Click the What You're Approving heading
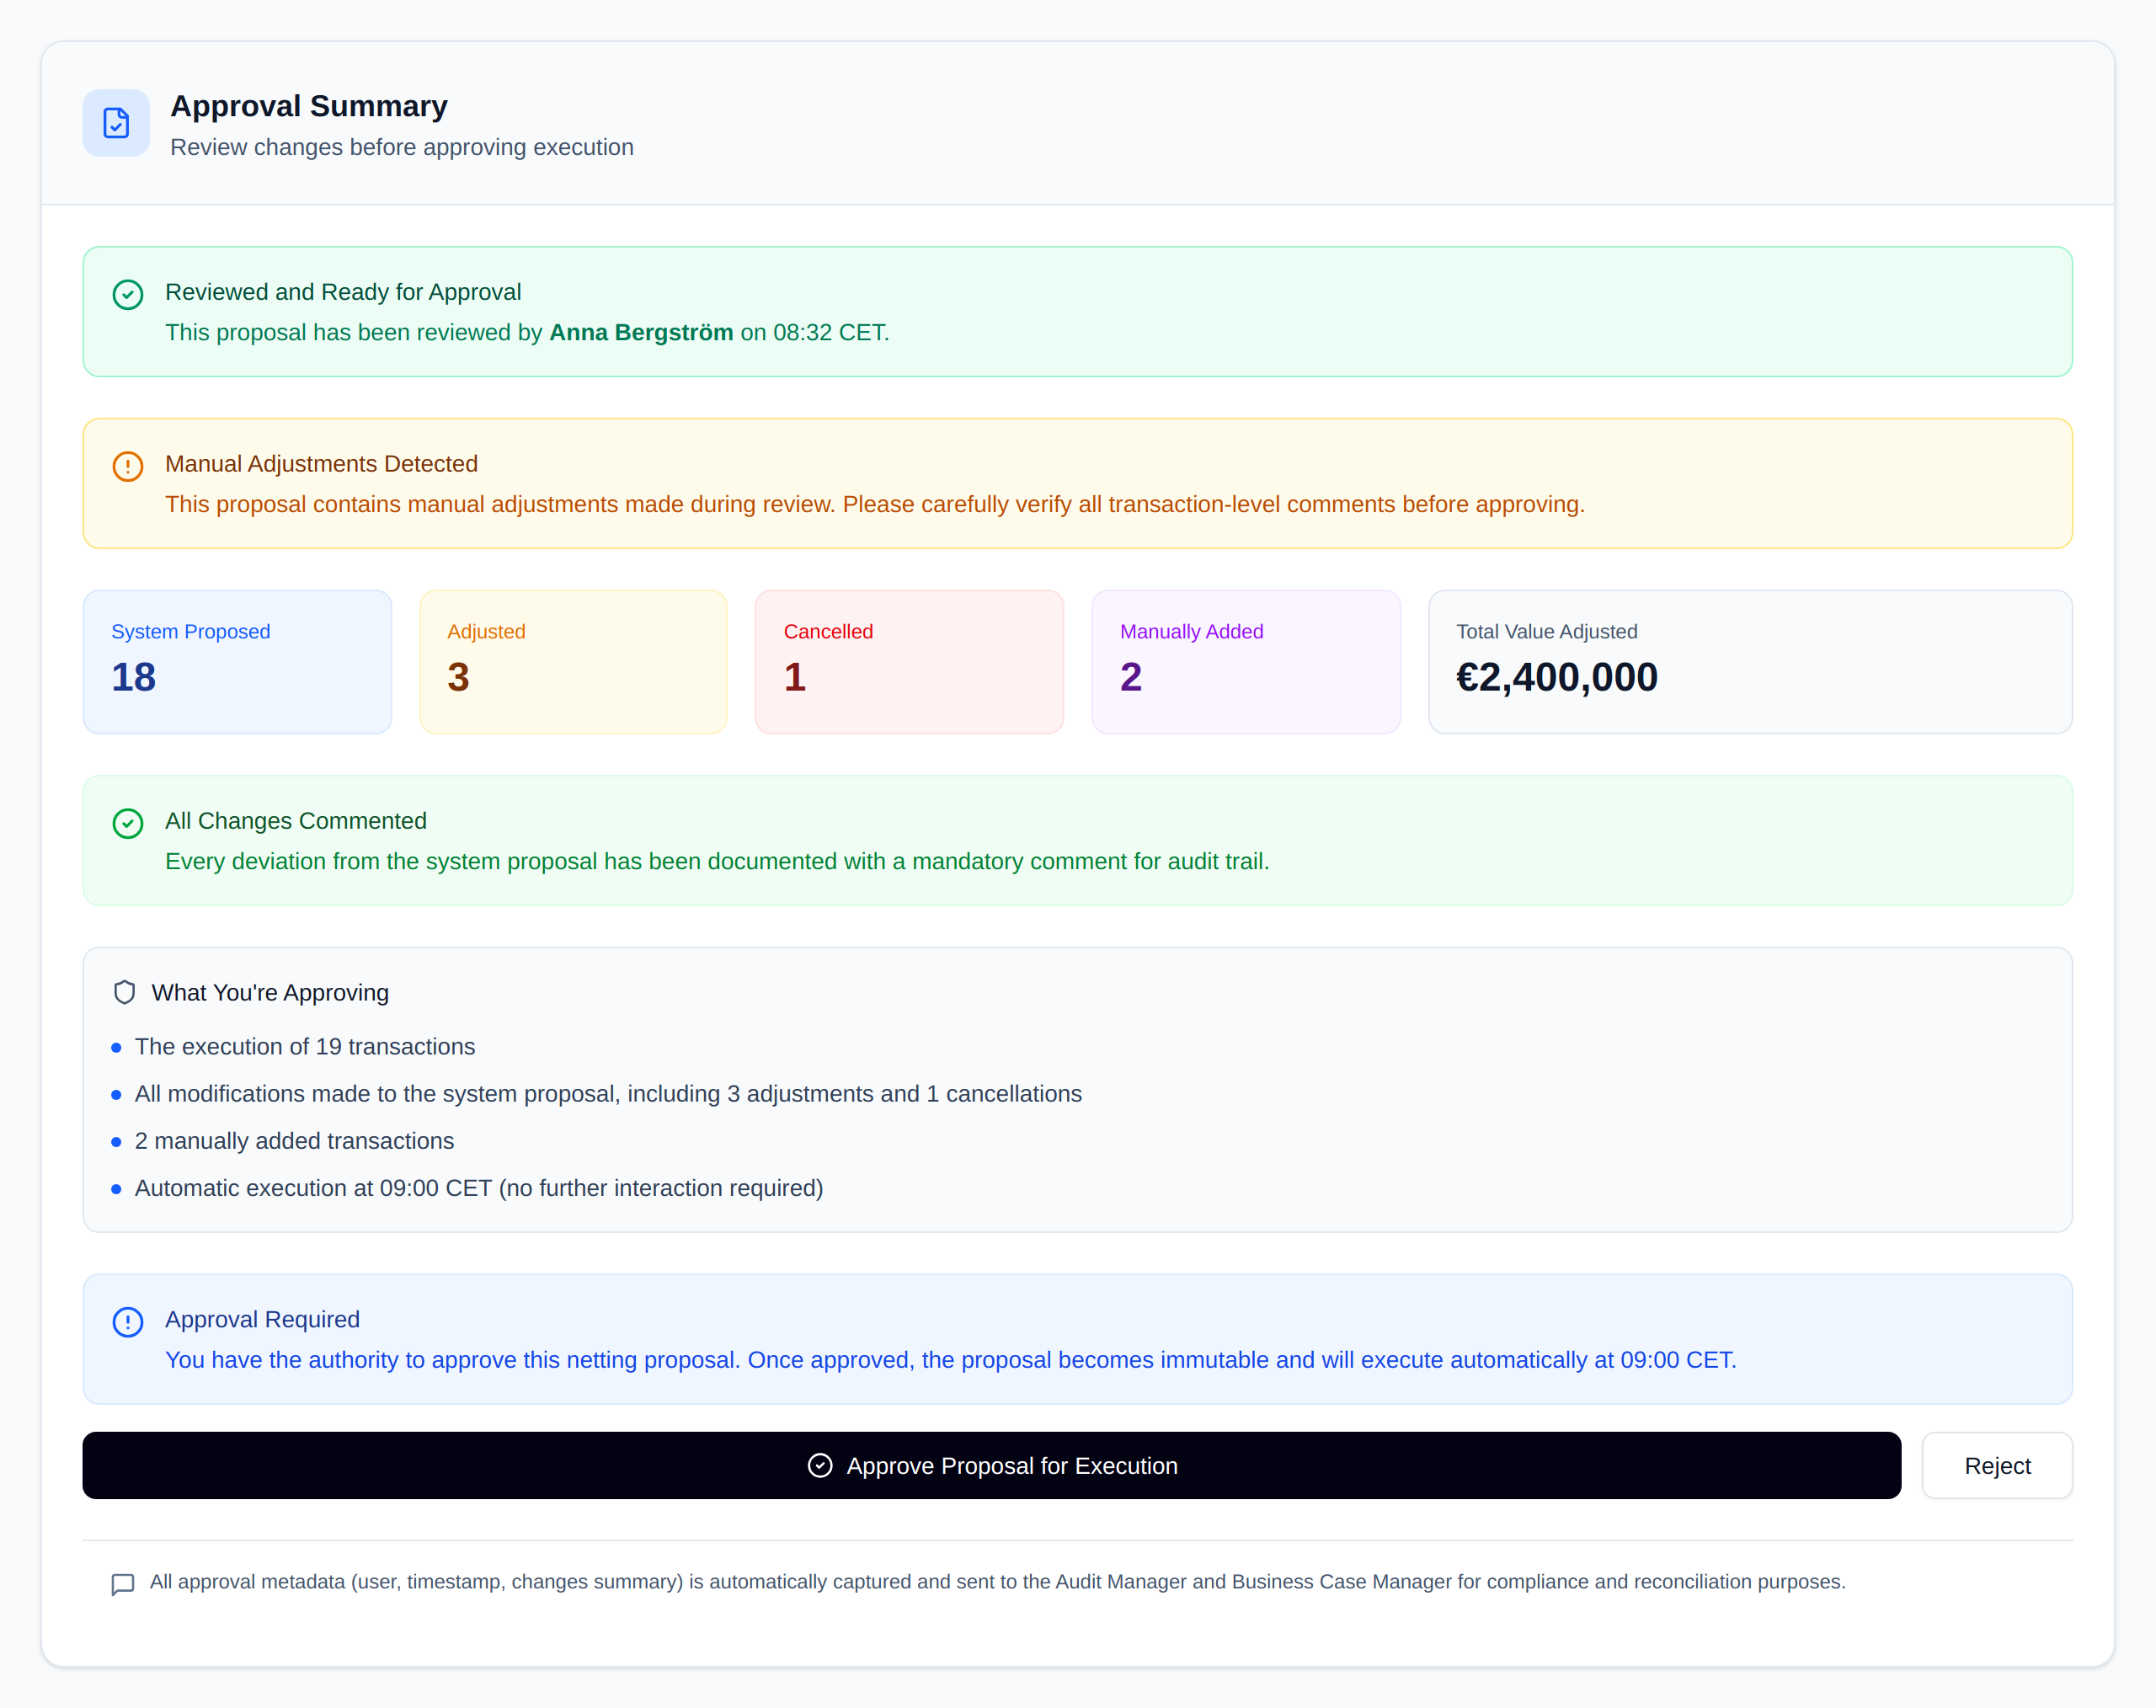 [270, 993]
